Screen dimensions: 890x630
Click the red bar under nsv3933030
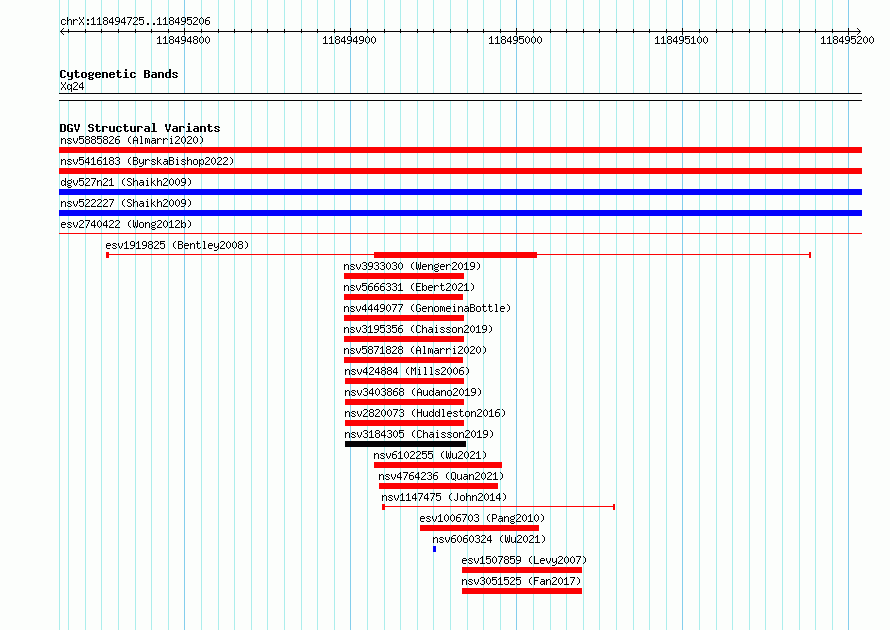404,276
